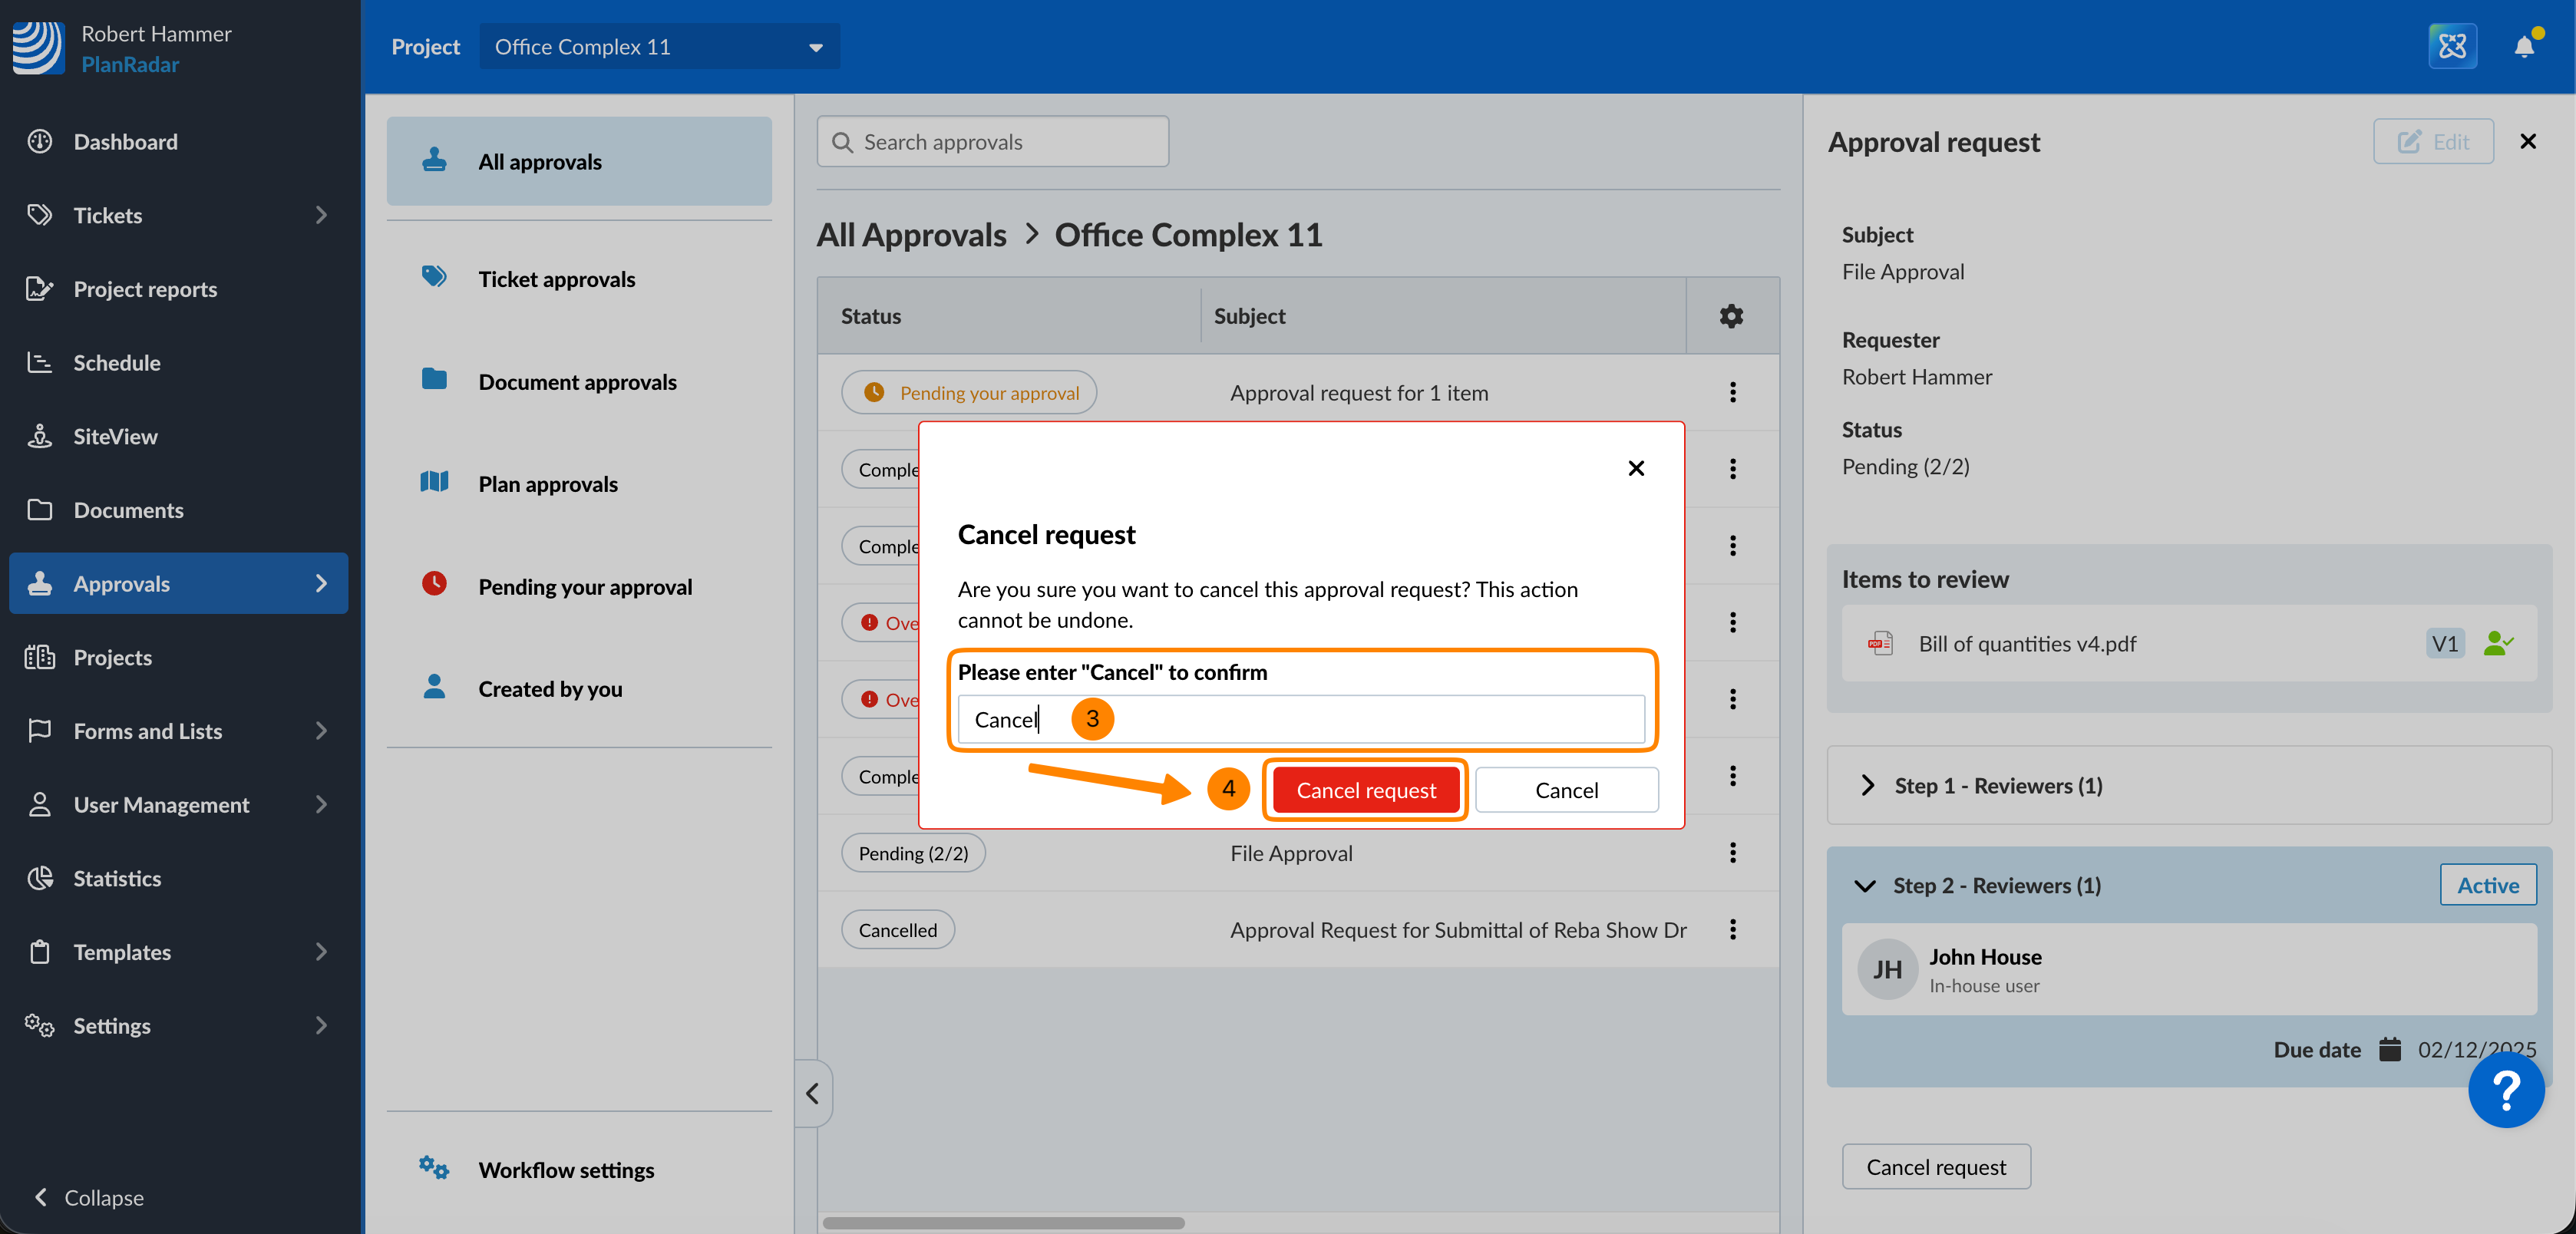Select Pending your approval filter
The width and height of the screenshot is (2576, 1234).
point(584,586)
